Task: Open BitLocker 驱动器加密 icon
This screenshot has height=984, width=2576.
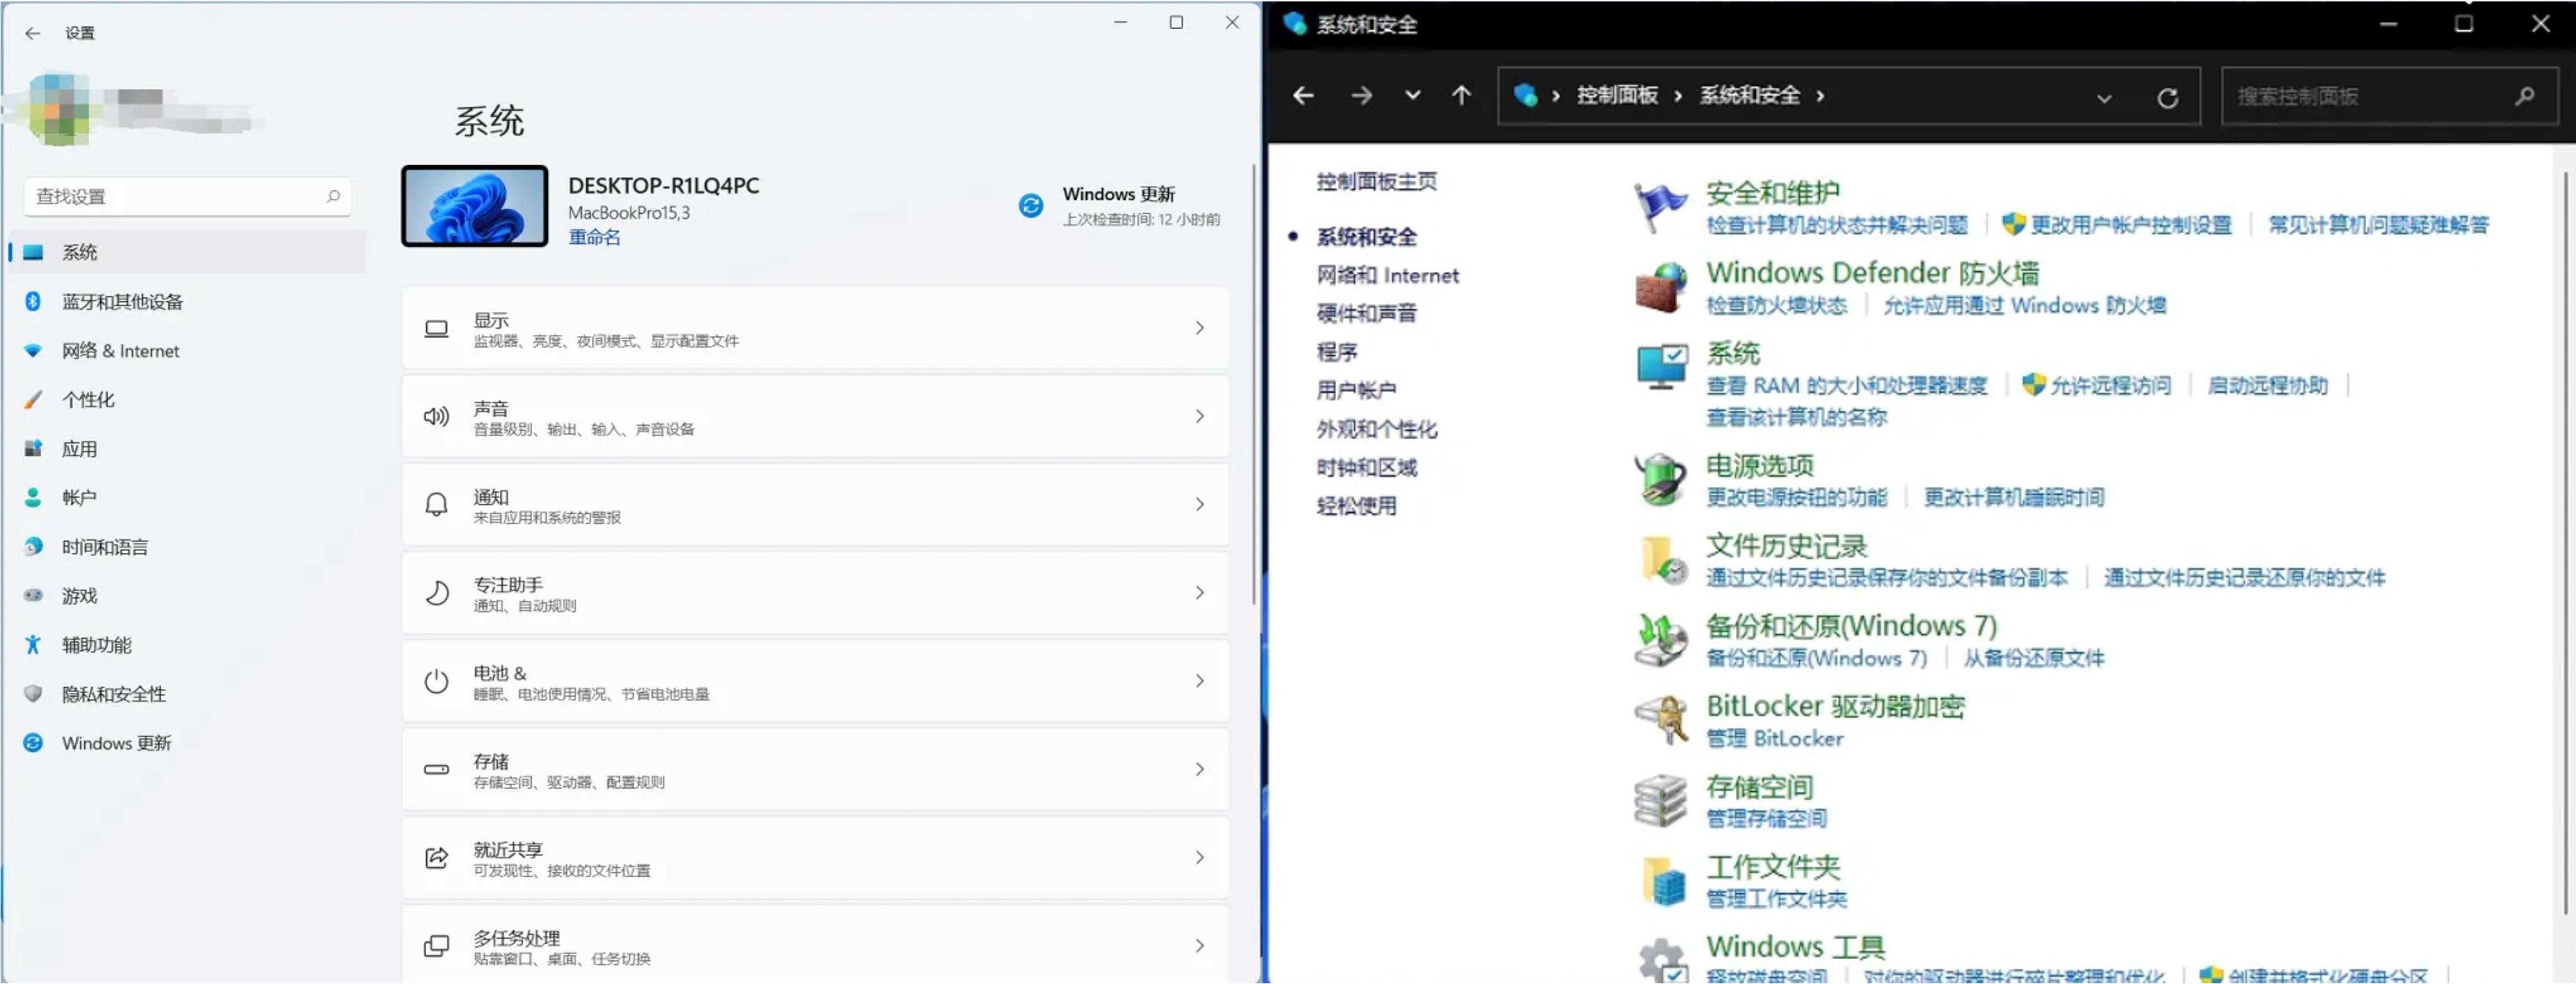Action: coord(1660,719)
